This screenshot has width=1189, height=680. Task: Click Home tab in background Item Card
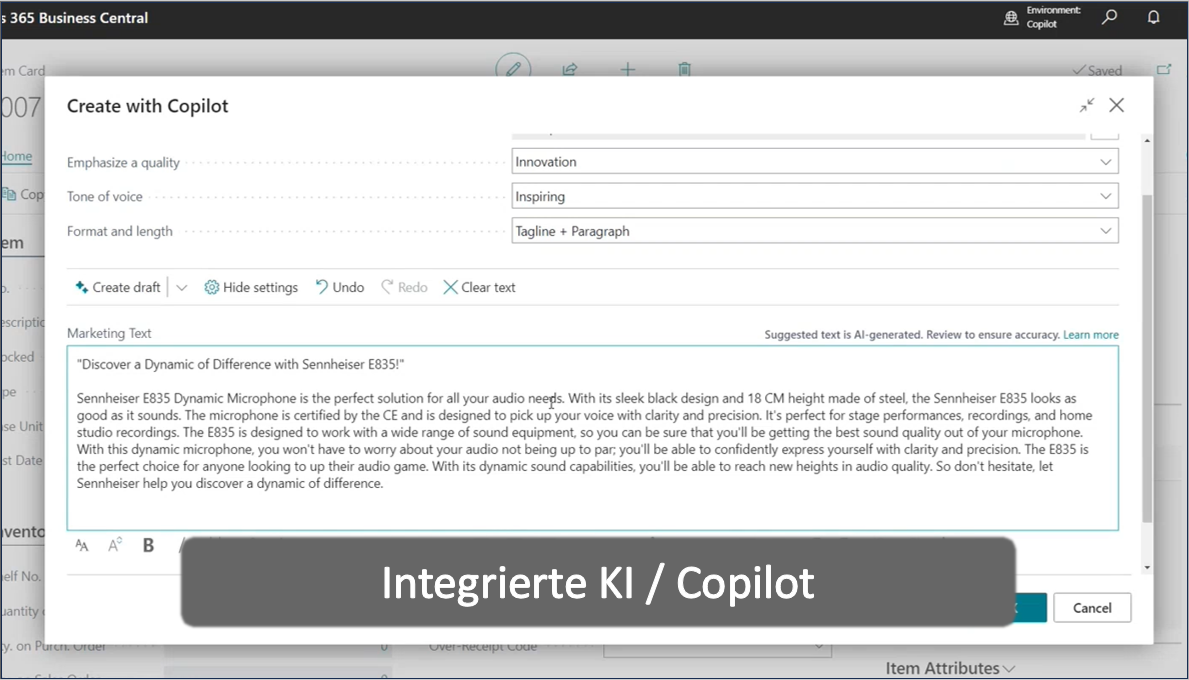[x=17, y=156]
